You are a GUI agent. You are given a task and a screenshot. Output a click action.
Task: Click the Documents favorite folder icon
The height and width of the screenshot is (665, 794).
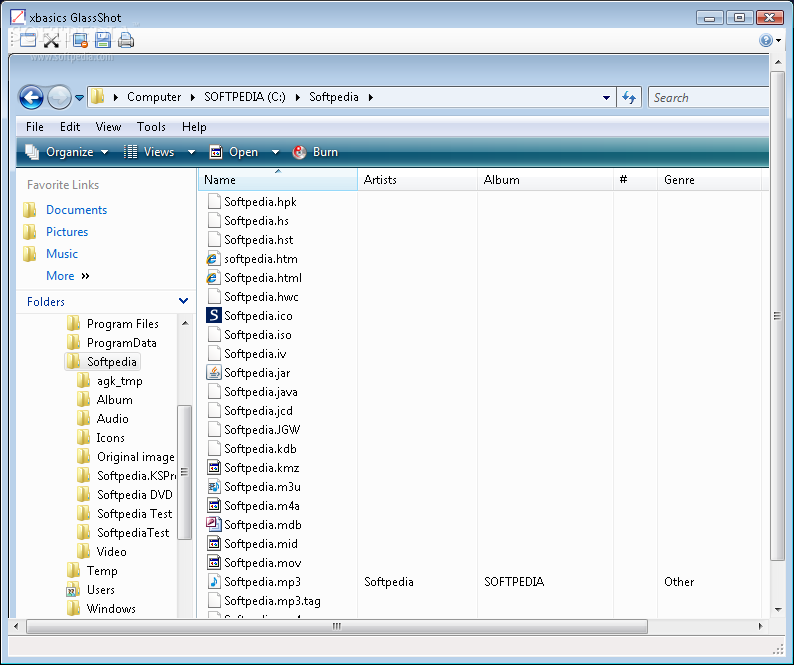coord(30,210)
